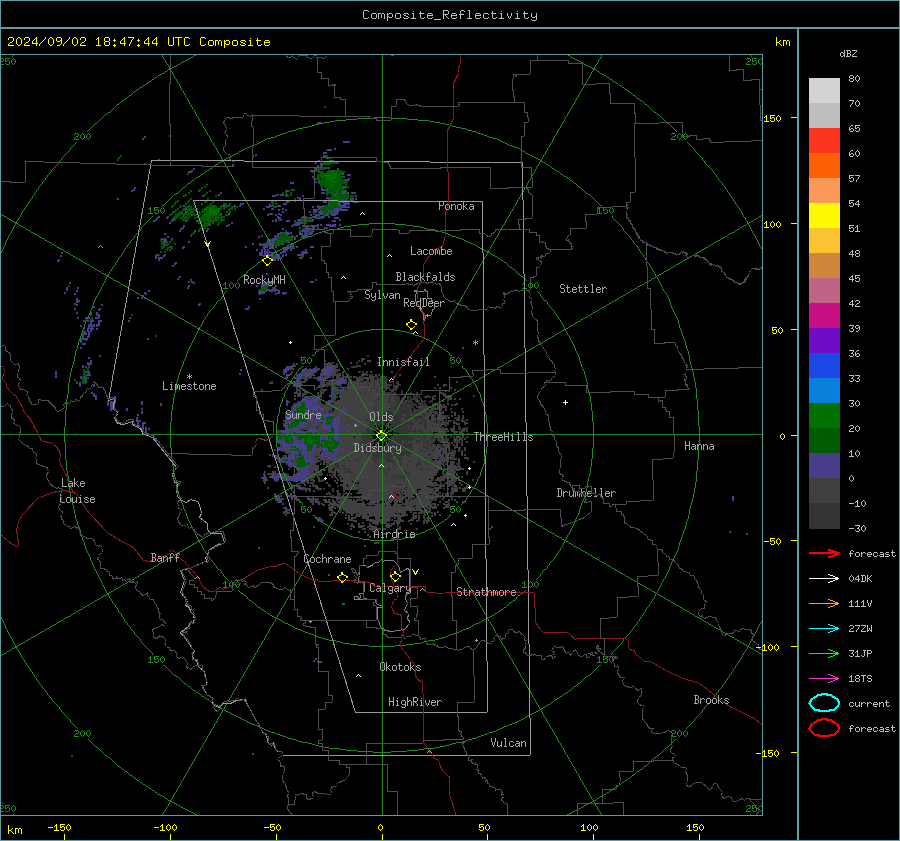The height and width of the screenshot is (841, 900).
Task: Click the Innisfail label
Action: pos(403,362)
